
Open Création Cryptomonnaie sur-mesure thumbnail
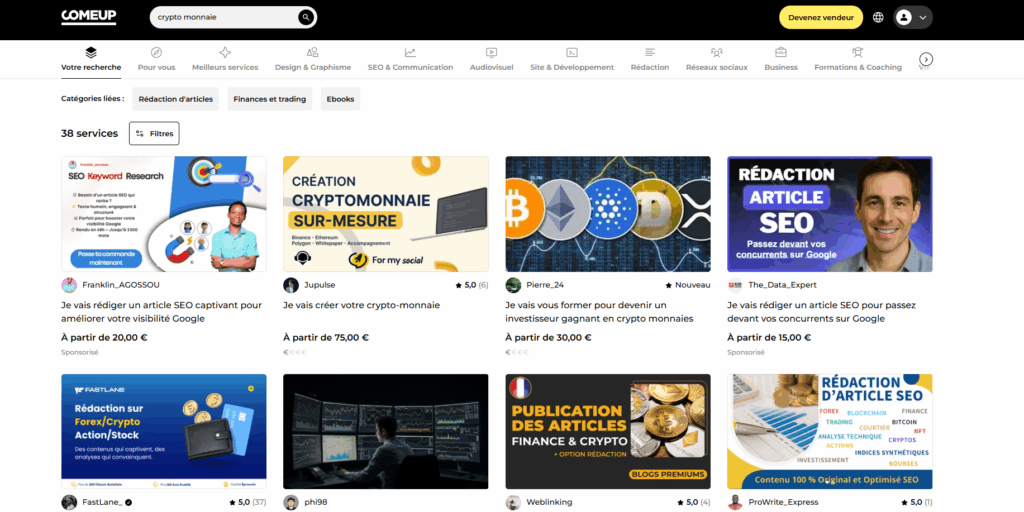(x=386, y=214)
